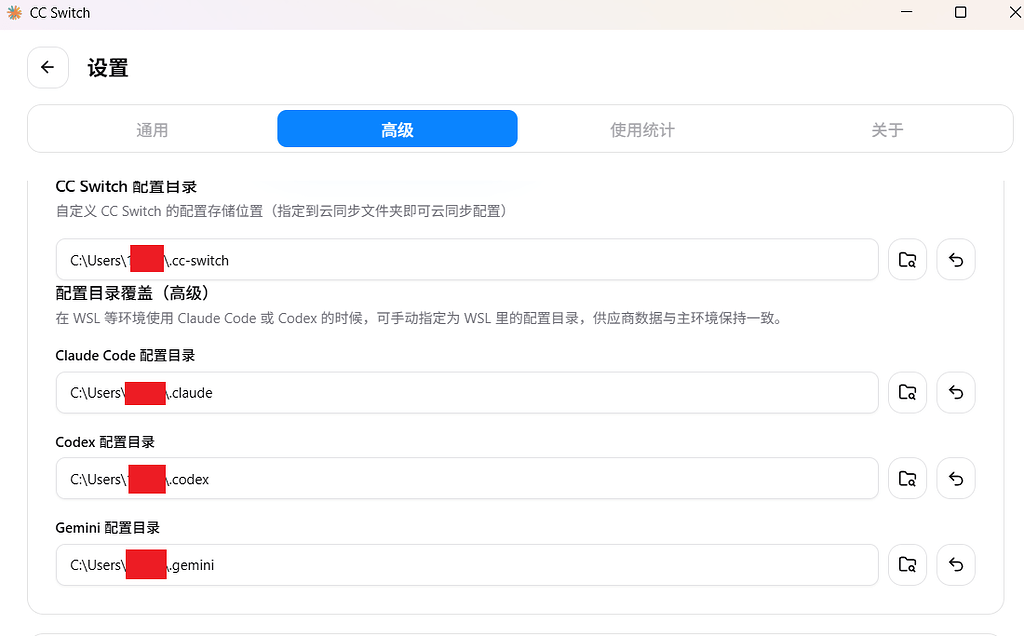Click the 'Claude Code 配置目录' label

click(125, 355)
